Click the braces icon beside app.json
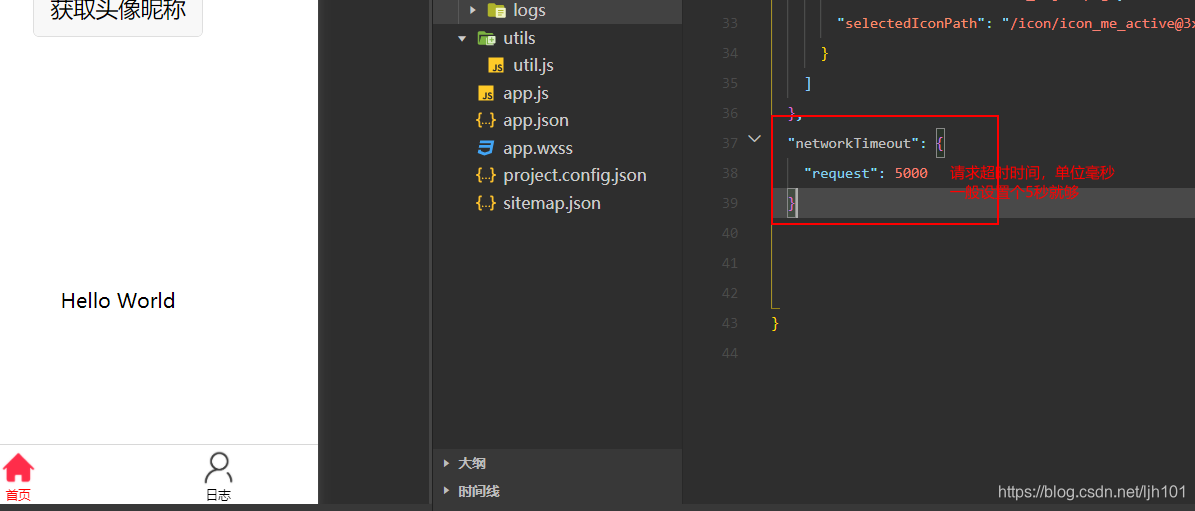 click(485, 120)
